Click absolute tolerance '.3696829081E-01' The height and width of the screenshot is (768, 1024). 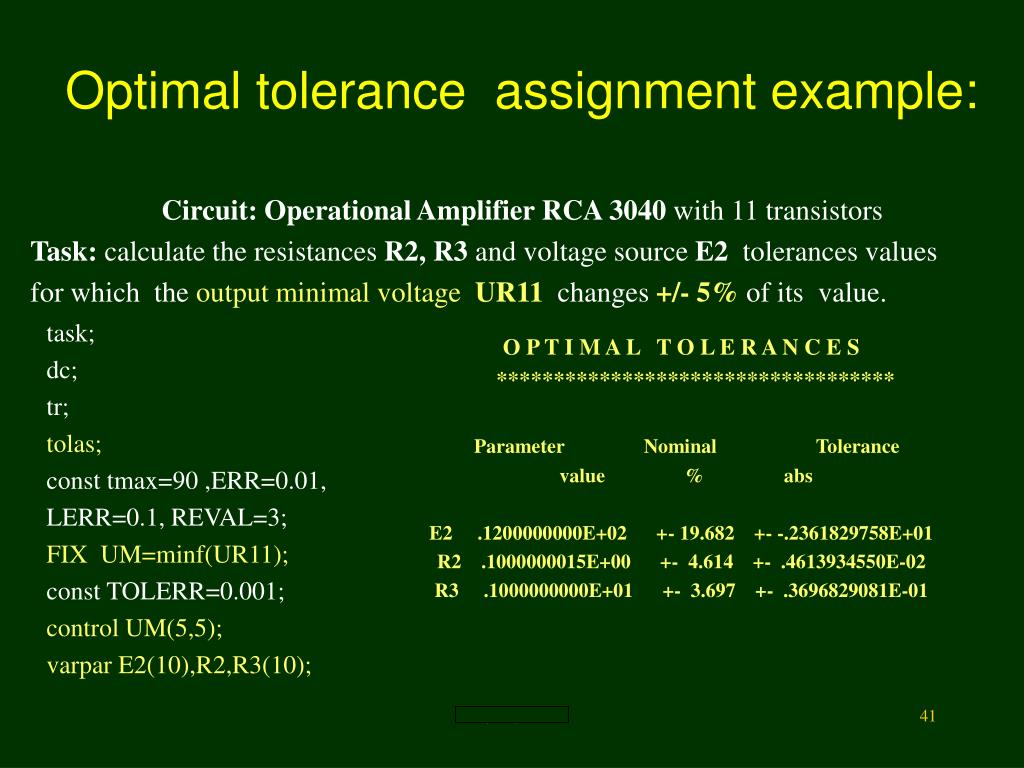pyautogui.click(x=855, y=591)
